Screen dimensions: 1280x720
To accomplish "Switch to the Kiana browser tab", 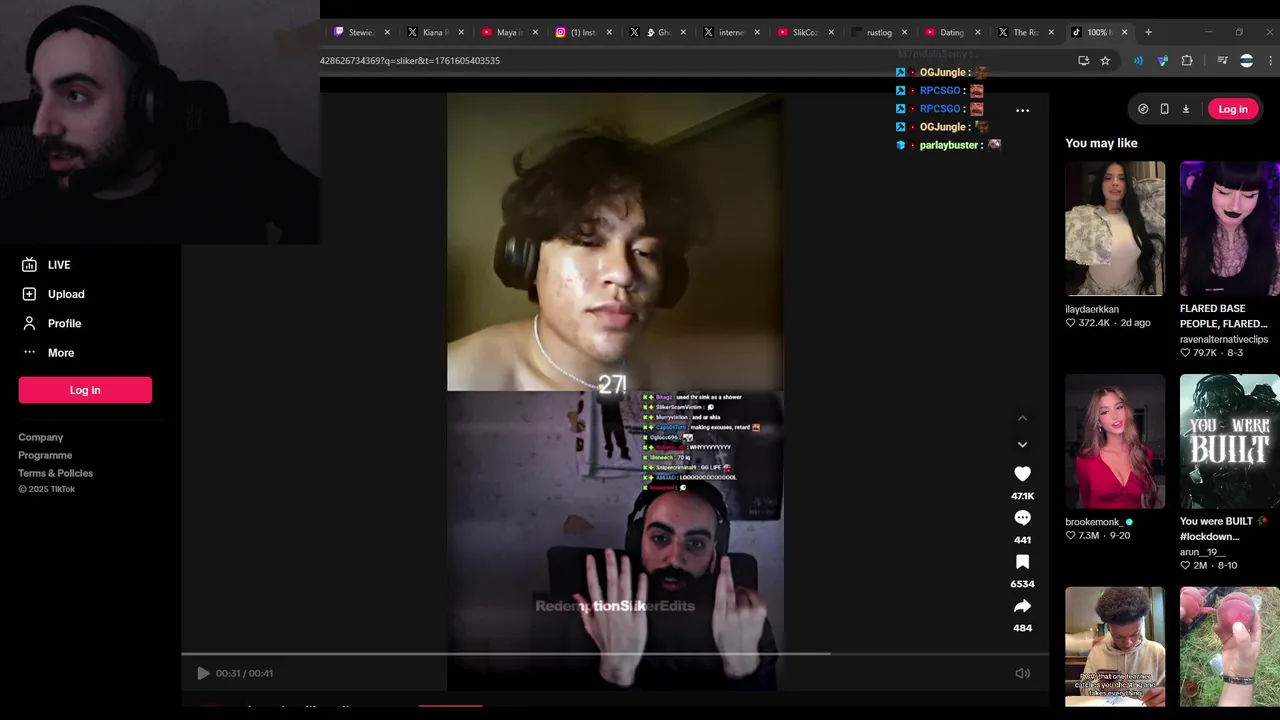I will click(x=434, y=32).
